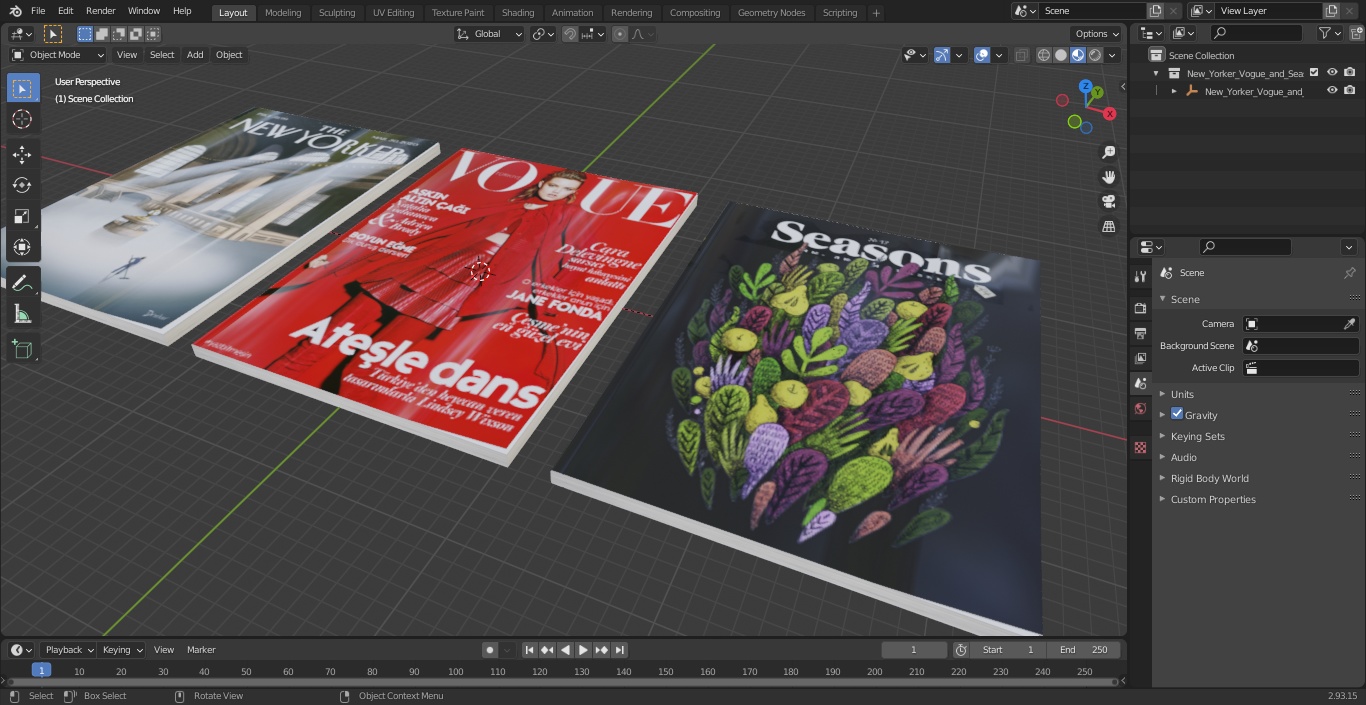Open the World properties tab
The image size is (1366, 705).
1140,408
